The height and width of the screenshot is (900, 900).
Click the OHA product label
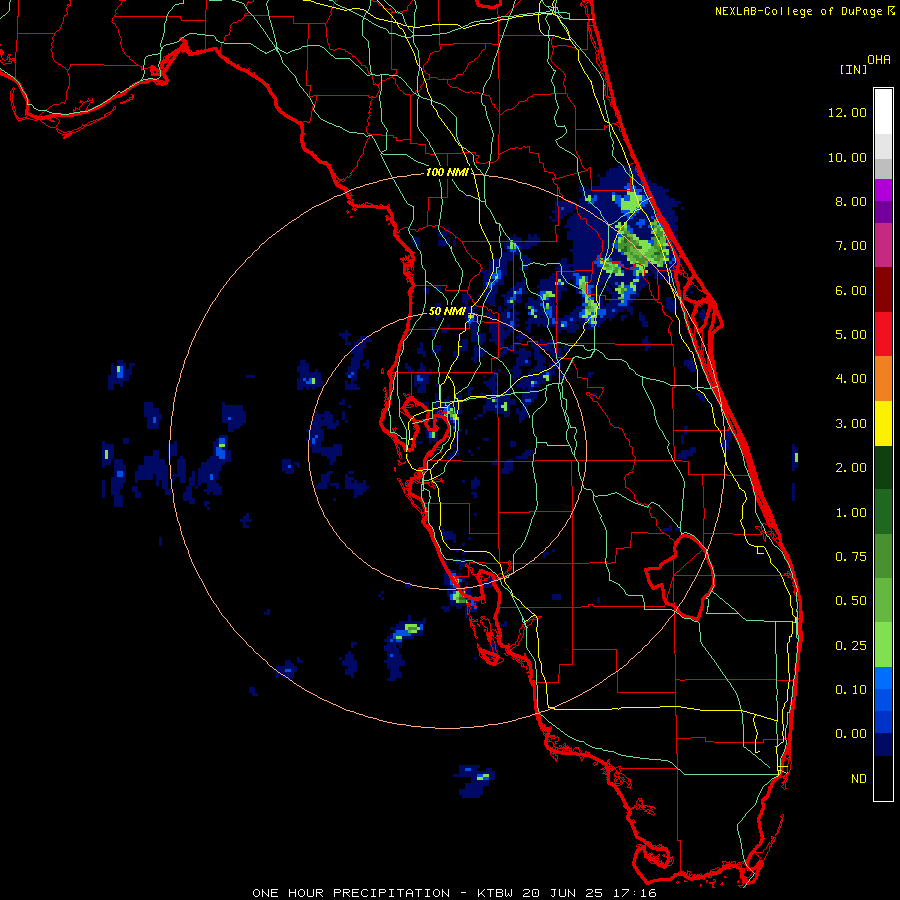[879, 59]
